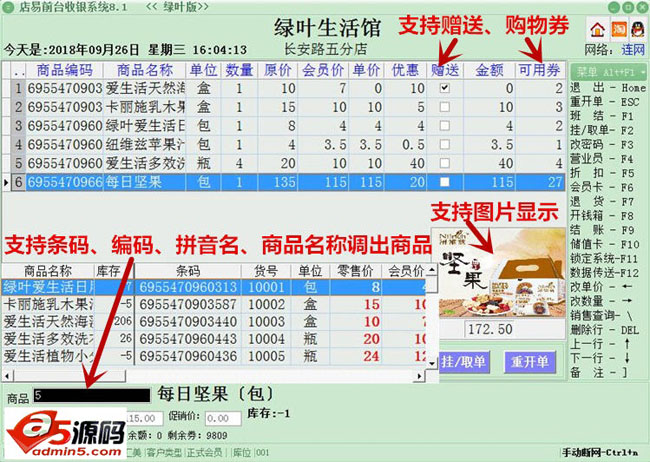Tick the gift checkbox for row 5
This screenshot has width=650, height=462.
click(444, 163)
